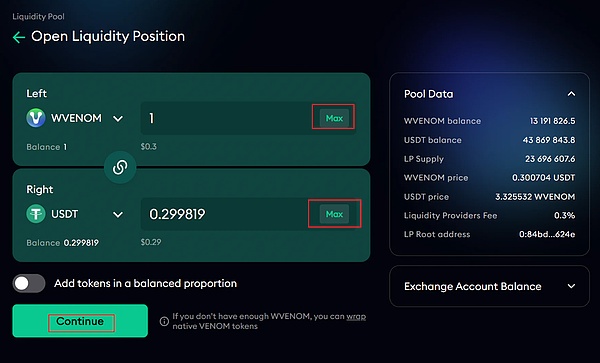
Task: Click the Left amount input showing 1
Action: pyautogui.click(x=226, y=118)
